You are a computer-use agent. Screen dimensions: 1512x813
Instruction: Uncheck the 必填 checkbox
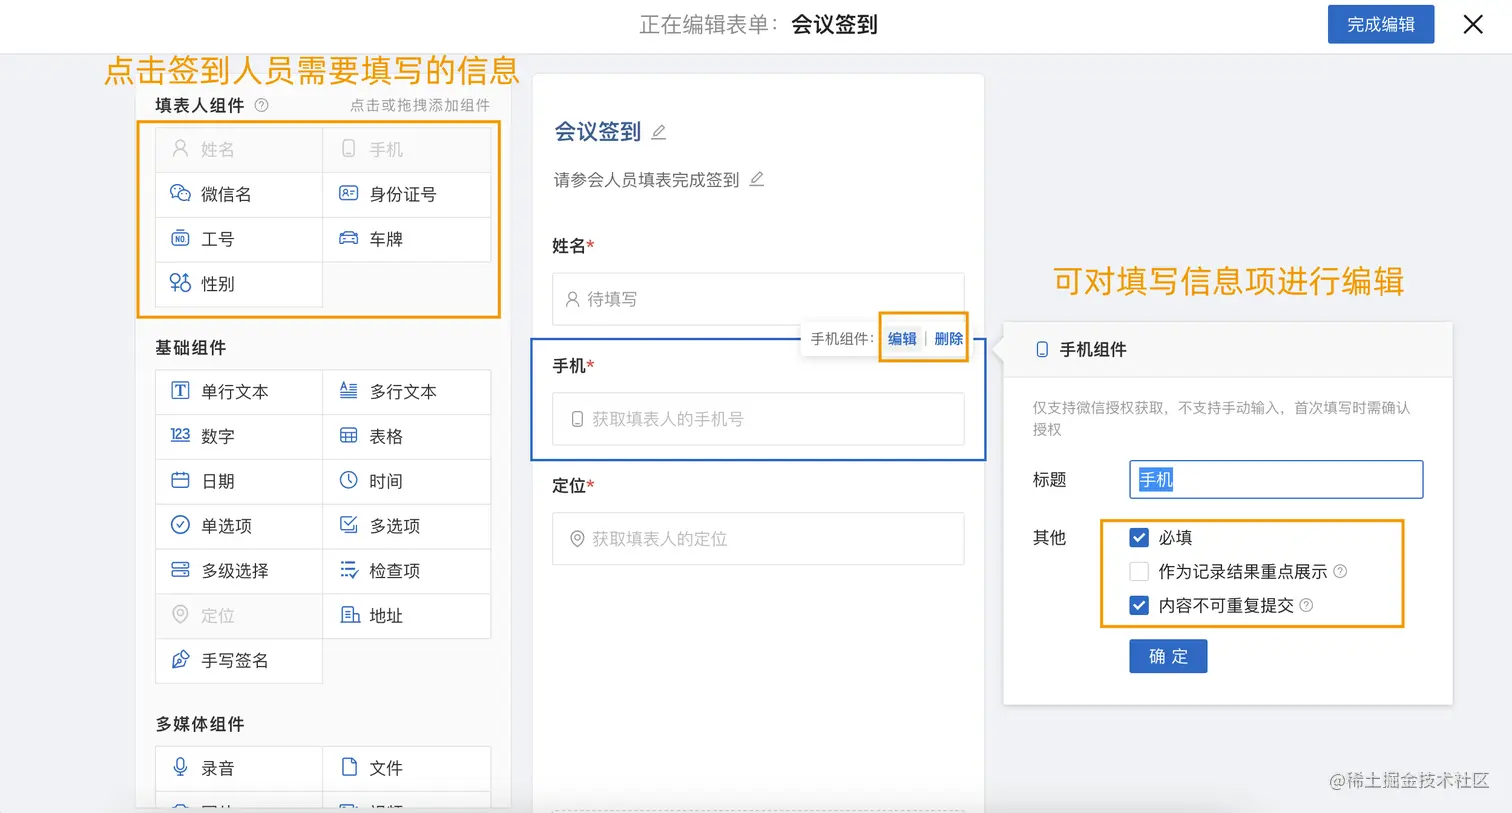pos(1139,537)
